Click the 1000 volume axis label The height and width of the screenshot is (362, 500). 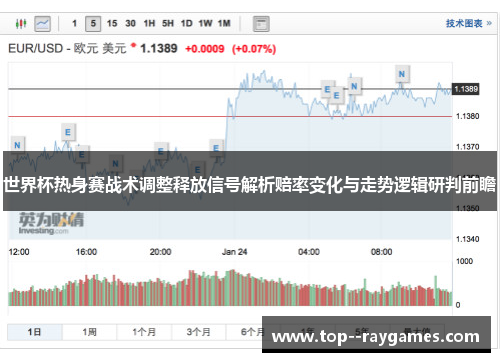(x=464, y=261)
